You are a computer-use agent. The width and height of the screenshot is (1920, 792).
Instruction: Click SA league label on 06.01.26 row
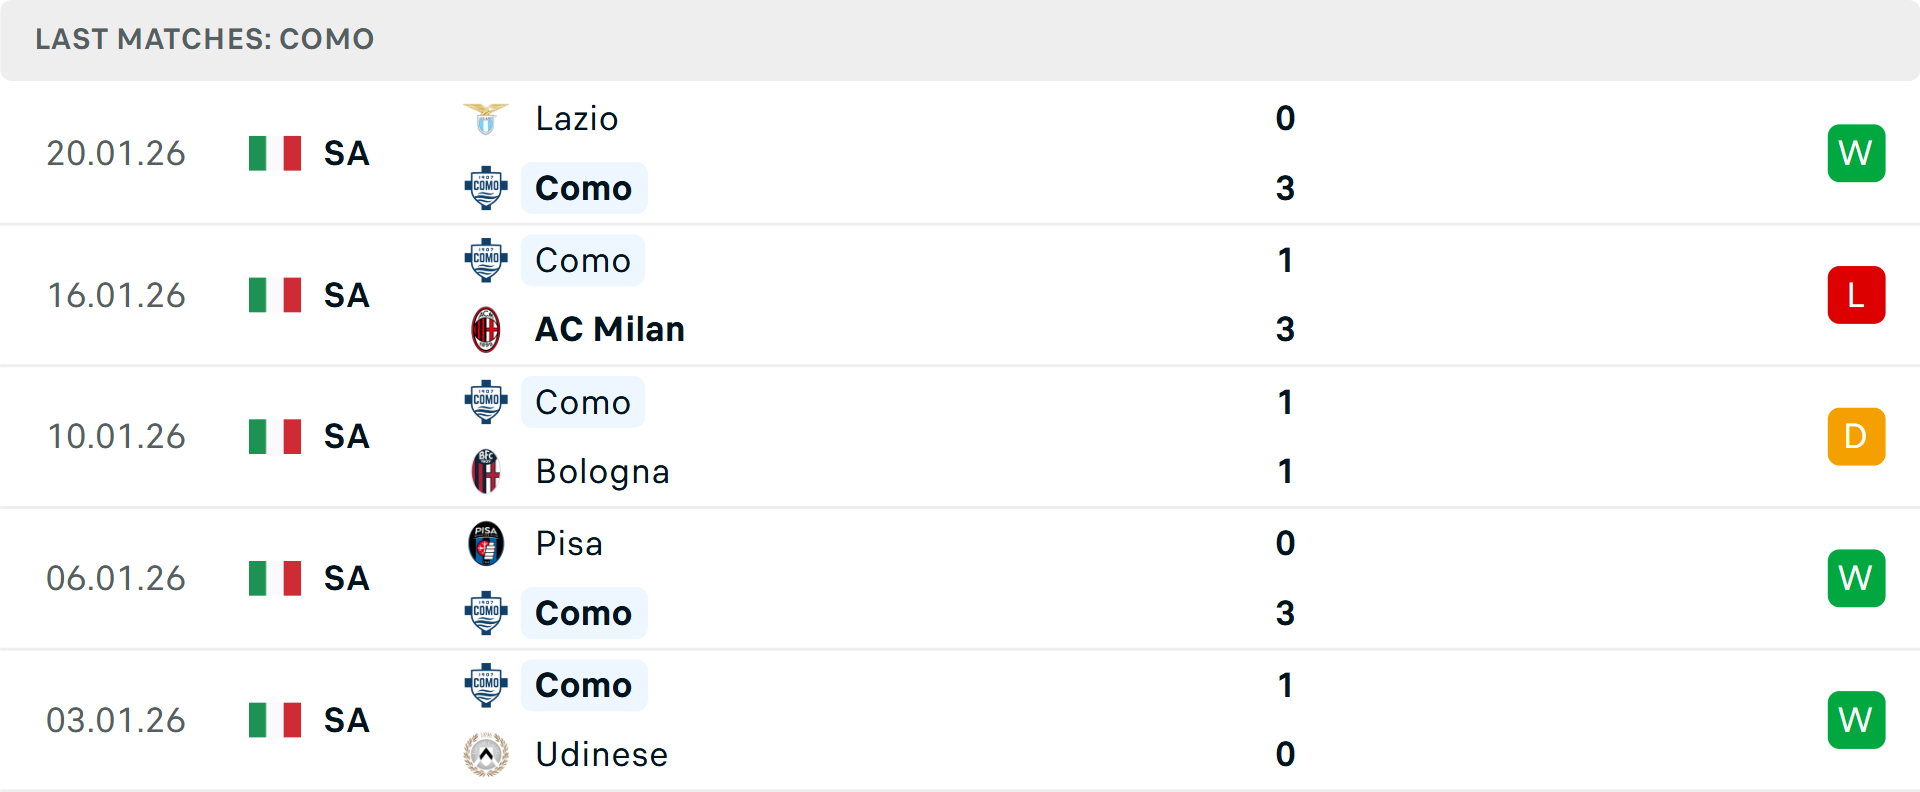tap(347, 579)
